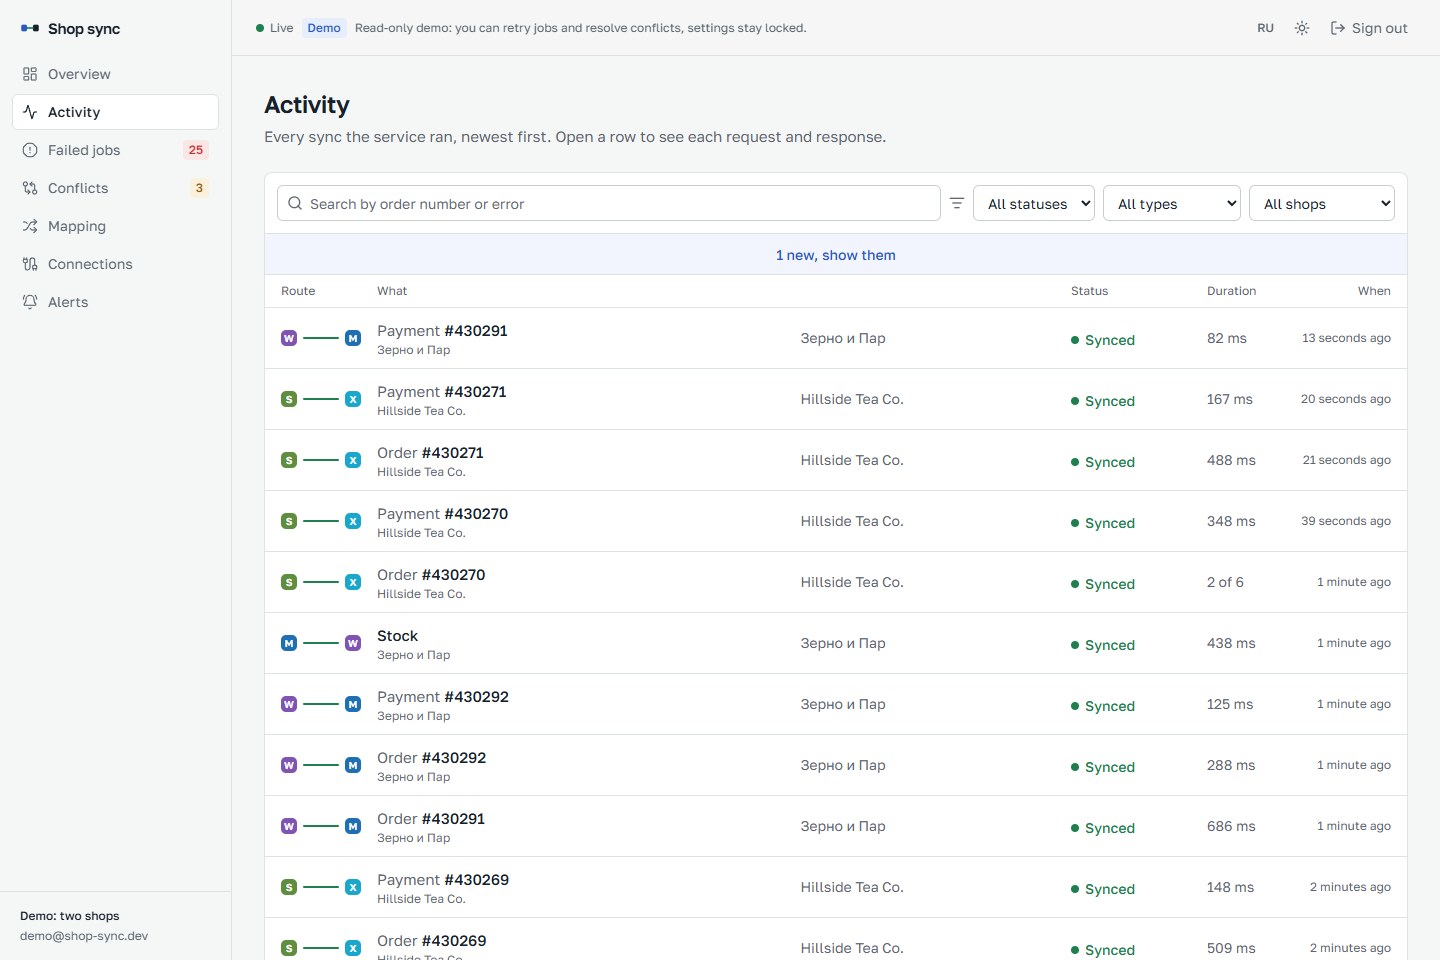Open the All shops dropdown

[1322, 204]
